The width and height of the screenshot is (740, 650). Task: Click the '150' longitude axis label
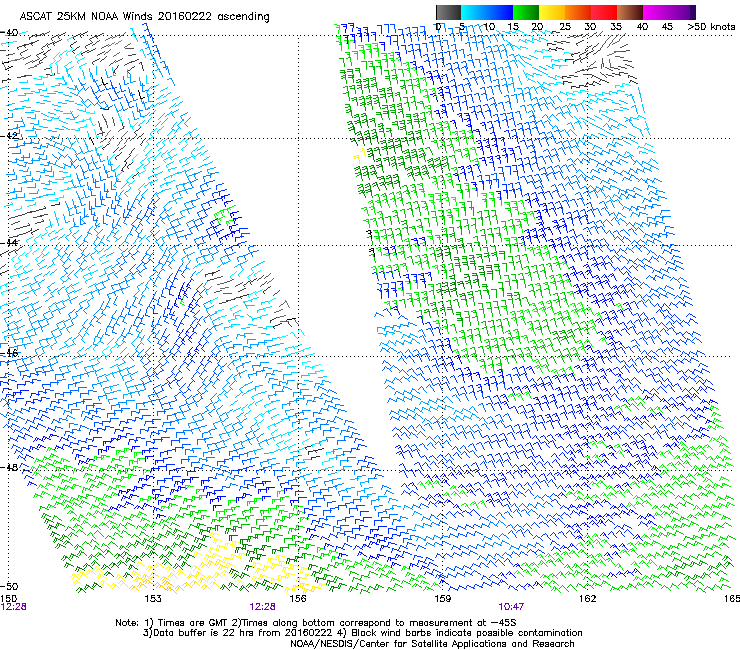coord(8,599)
